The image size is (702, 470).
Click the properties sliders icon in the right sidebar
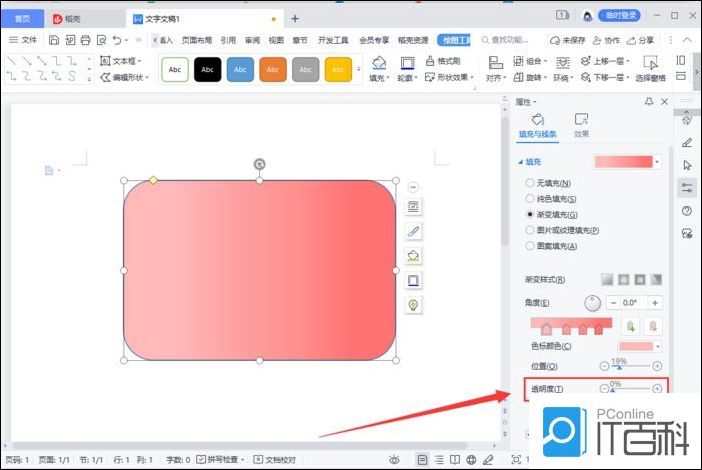point(687,188)
